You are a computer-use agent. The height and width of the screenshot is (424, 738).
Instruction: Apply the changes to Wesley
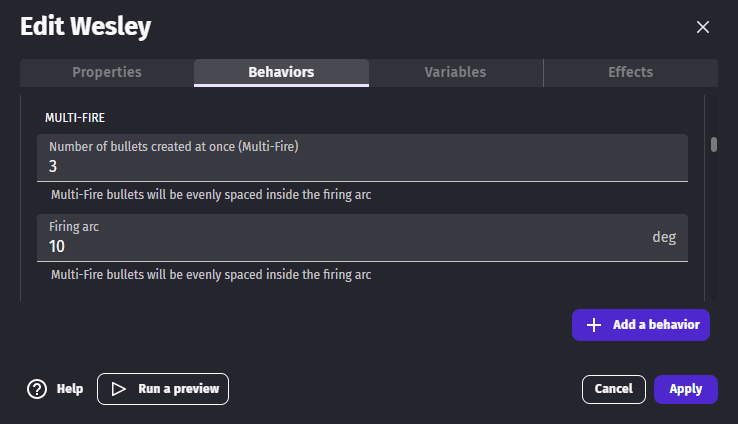685,389
